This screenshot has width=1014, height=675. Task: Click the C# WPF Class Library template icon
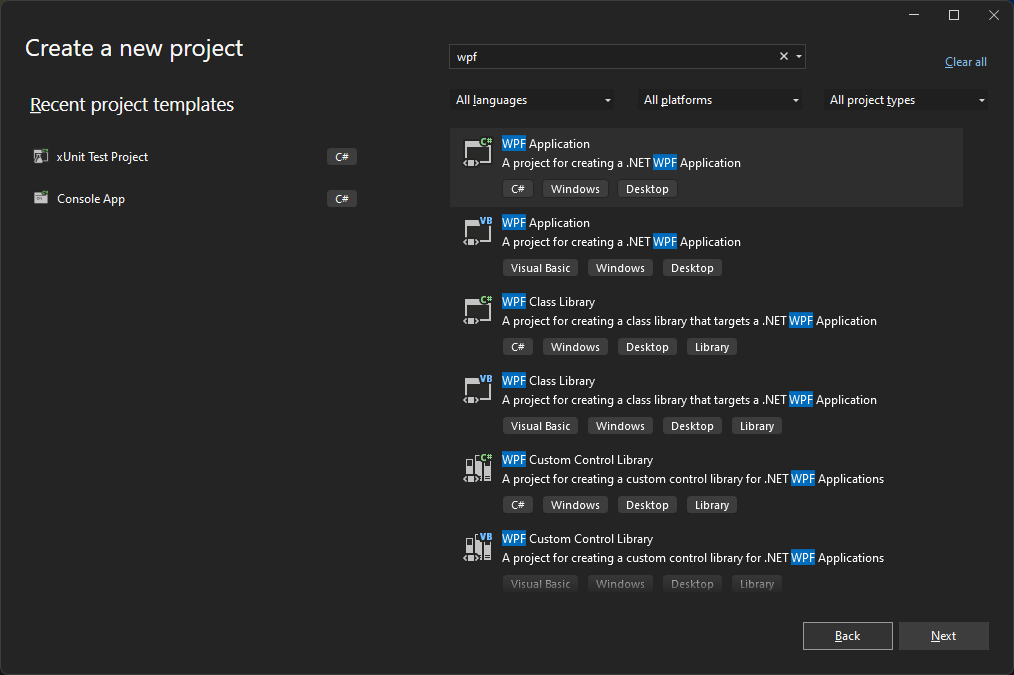[477, 311]
